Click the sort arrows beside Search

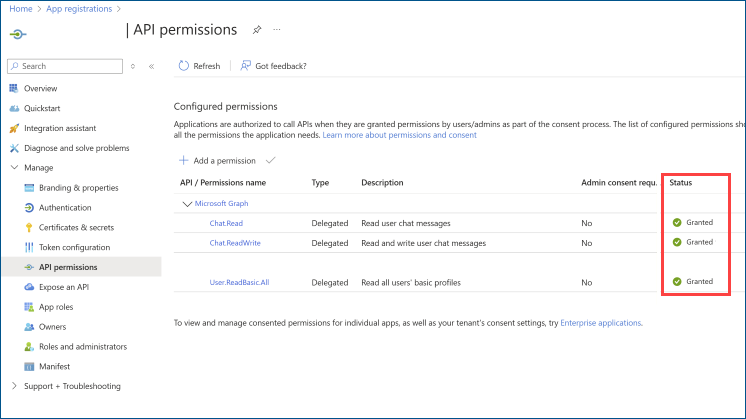pyautogui.click(x=133, y=67)
